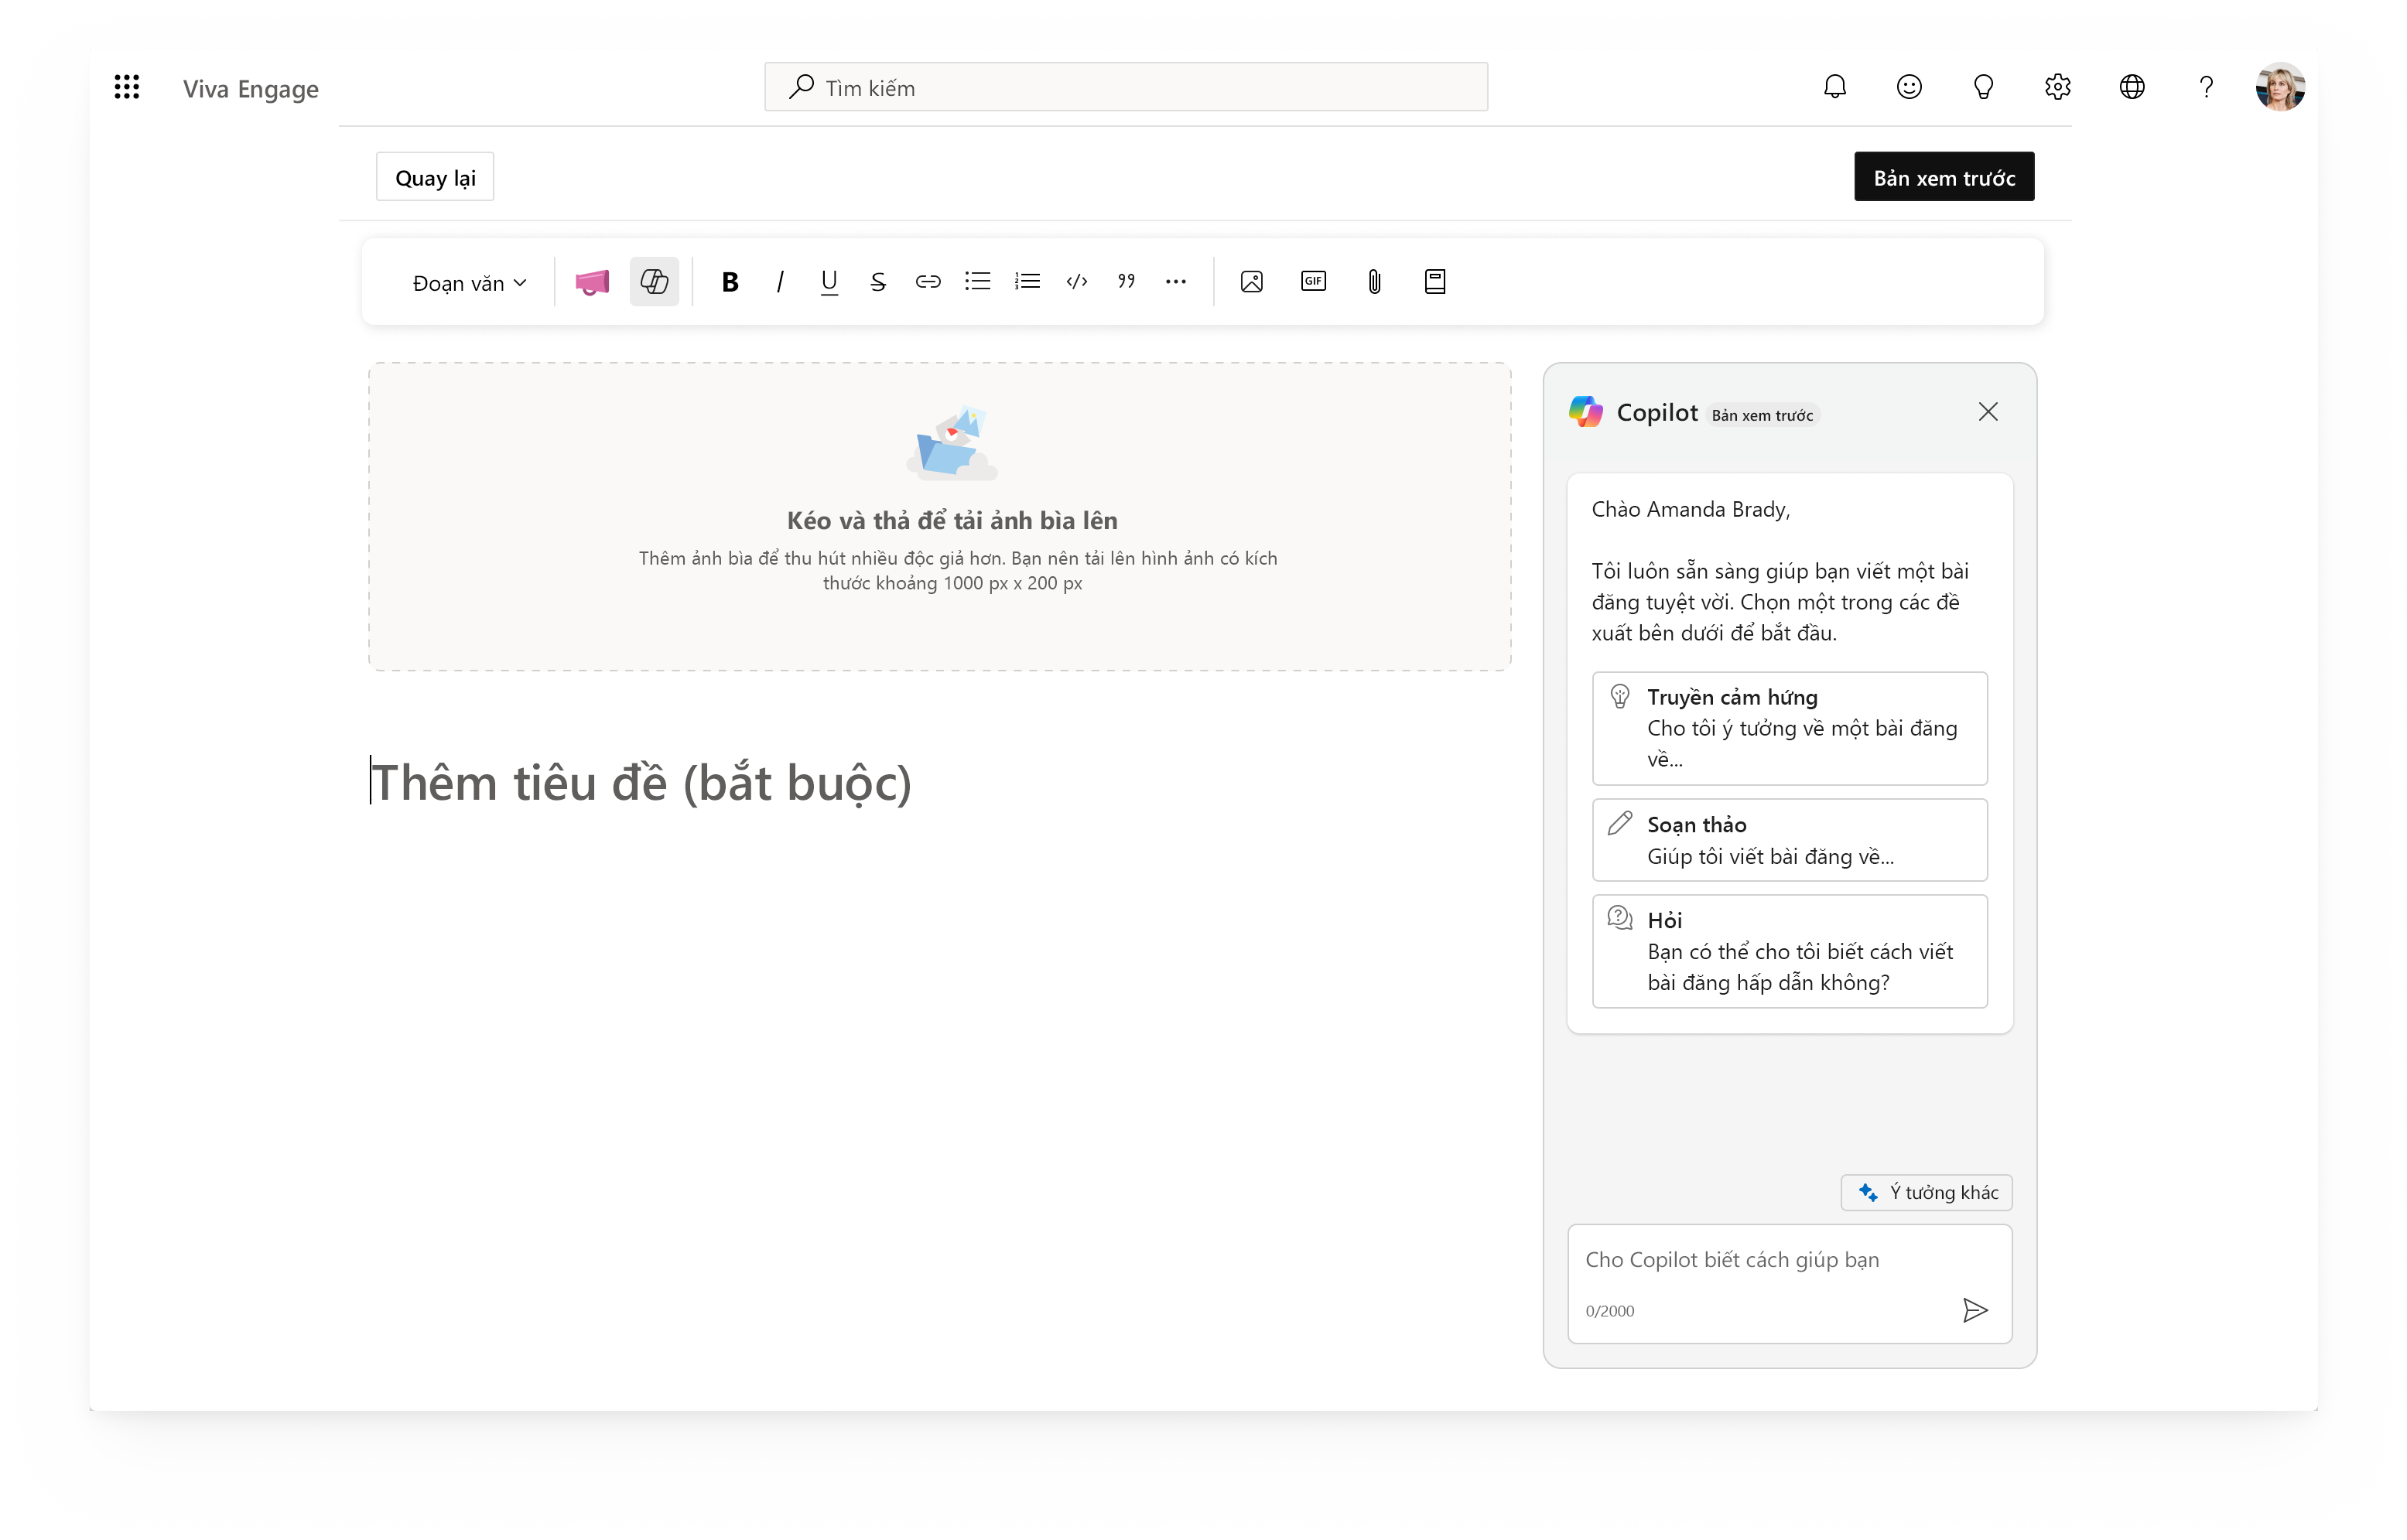Open the app launcher grid
Image resolution: width=2407 pixels, height=1540 pixels.
click(x=127, y=87)
